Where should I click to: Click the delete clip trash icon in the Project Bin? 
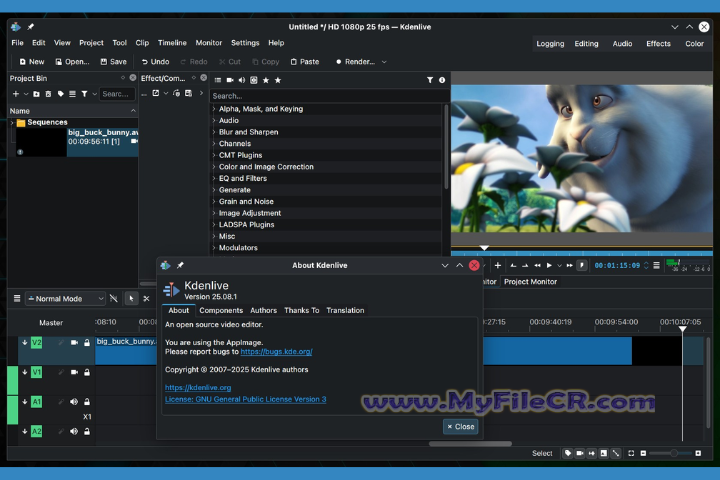pyautogui.click(x=48, y=94)
